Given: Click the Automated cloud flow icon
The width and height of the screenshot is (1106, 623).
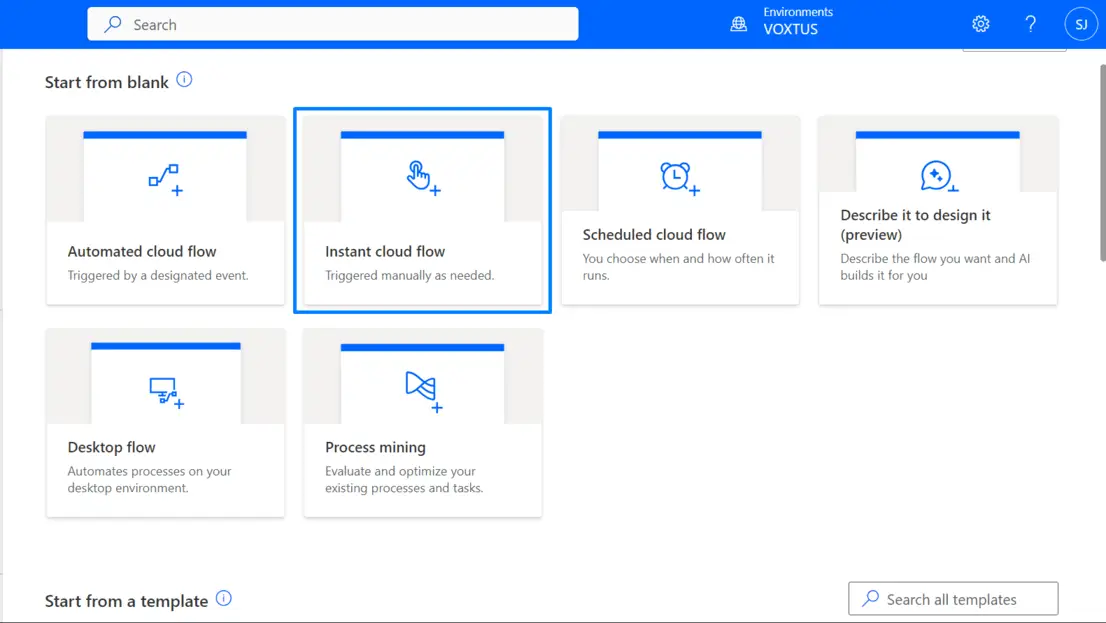Looking at the screenshot, I should (165, 179).
